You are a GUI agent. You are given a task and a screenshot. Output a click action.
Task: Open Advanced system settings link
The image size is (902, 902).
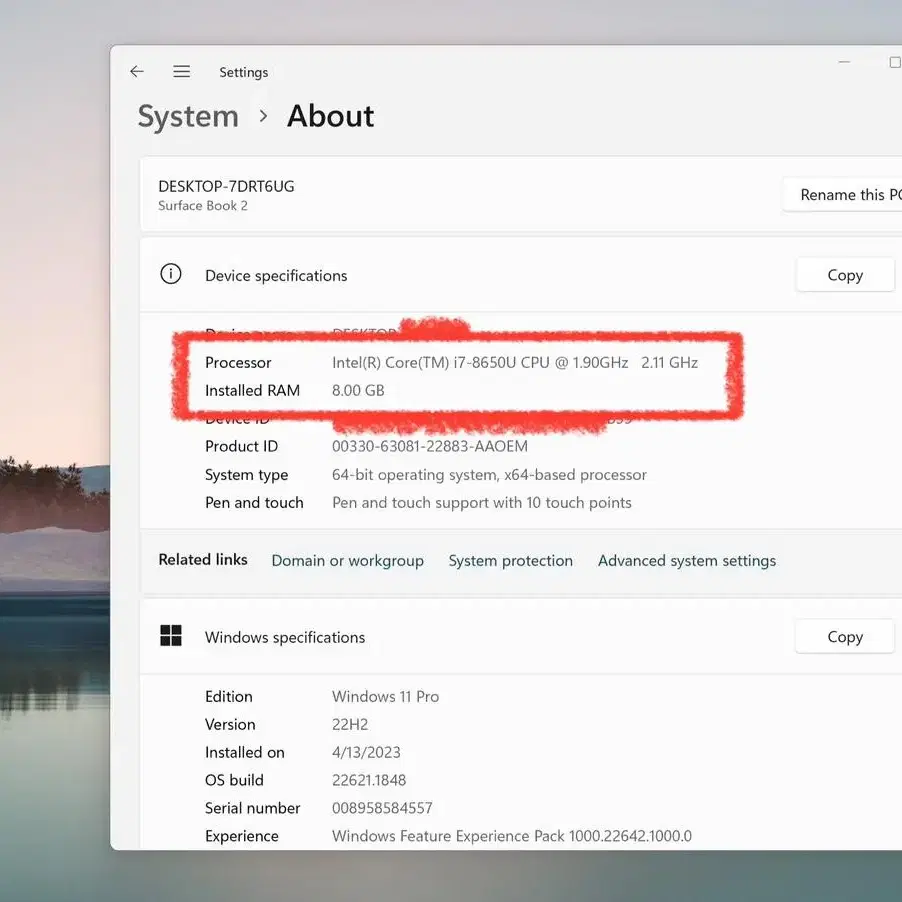click(x=687, y=560)
